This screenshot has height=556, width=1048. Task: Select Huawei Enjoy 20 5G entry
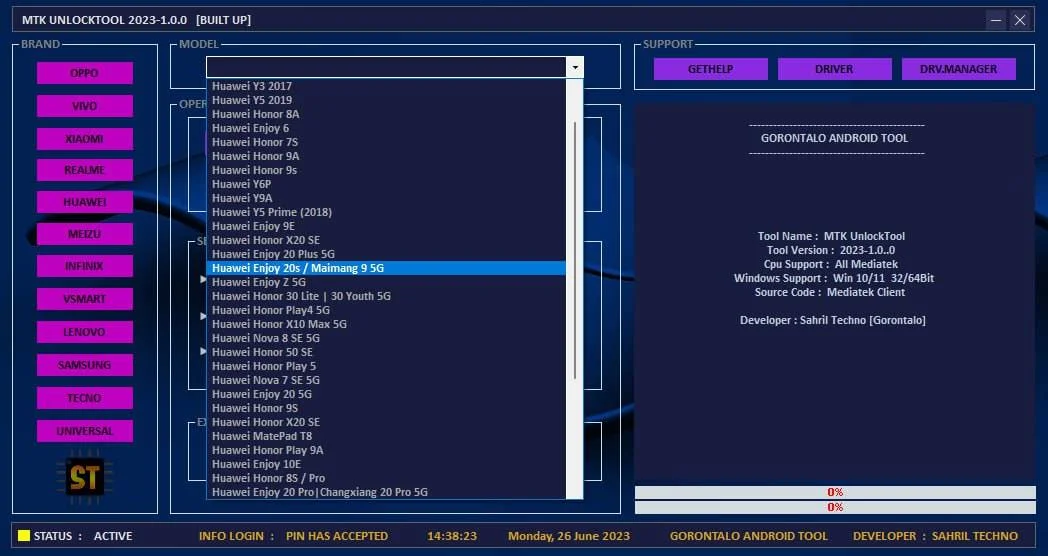386,394
